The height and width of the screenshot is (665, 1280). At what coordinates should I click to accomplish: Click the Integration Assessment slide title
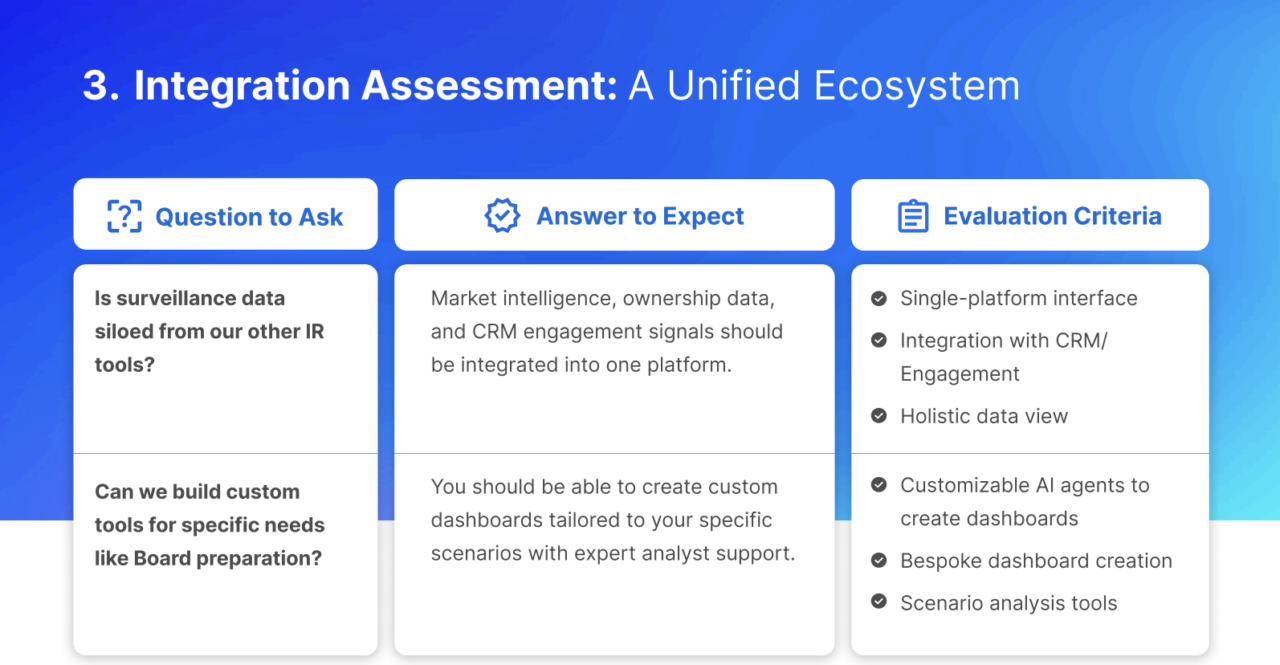[552, 86]
